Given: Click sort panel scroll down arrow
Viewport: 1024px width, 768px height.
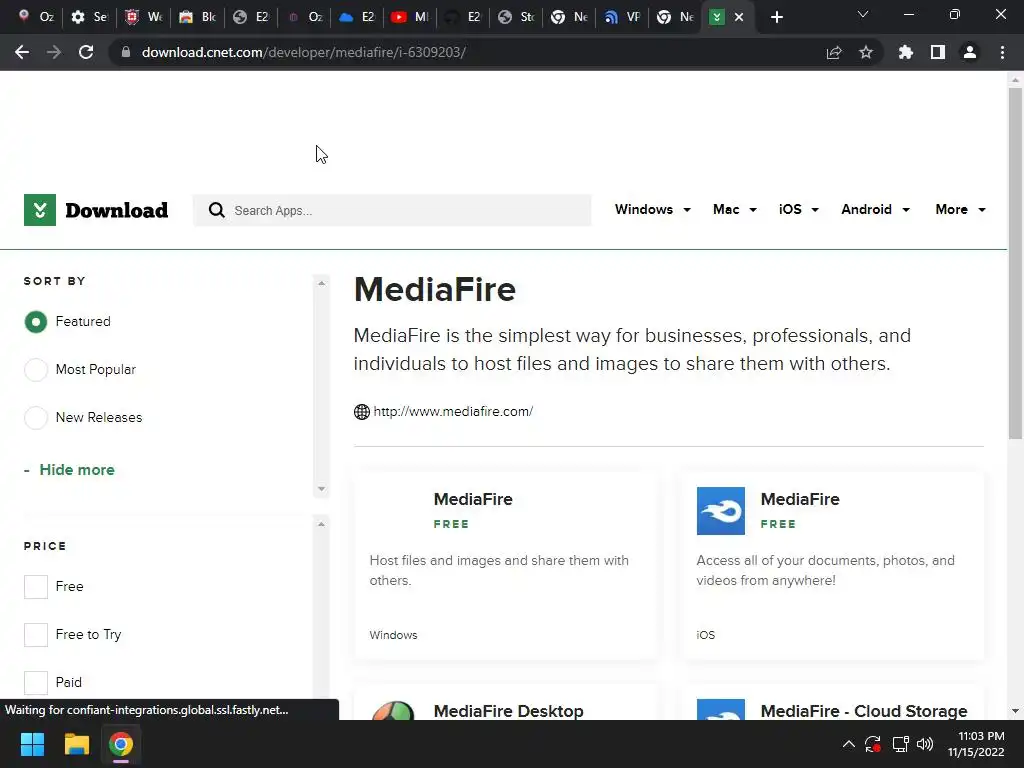Looking at the screenshot, I should pyautogui.click(x=321, y=489).
